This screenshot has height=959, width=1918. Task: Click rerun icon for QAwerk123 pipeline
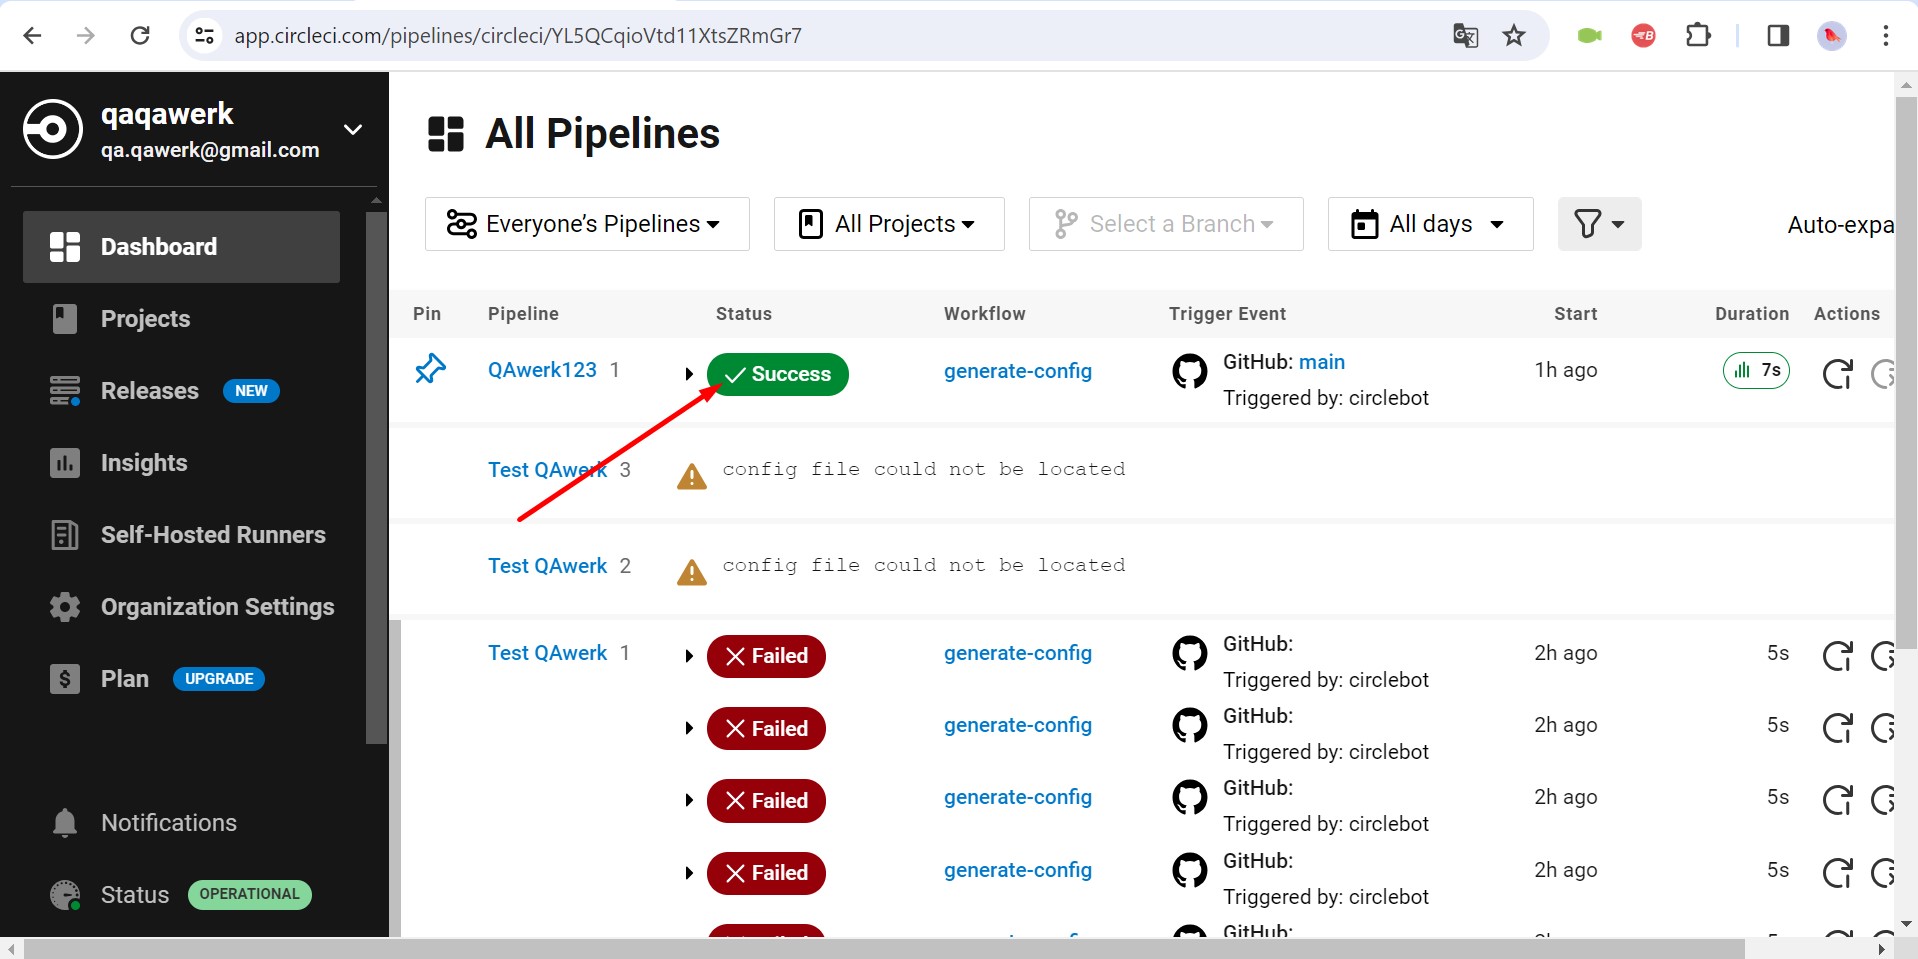coord(1837,374)
